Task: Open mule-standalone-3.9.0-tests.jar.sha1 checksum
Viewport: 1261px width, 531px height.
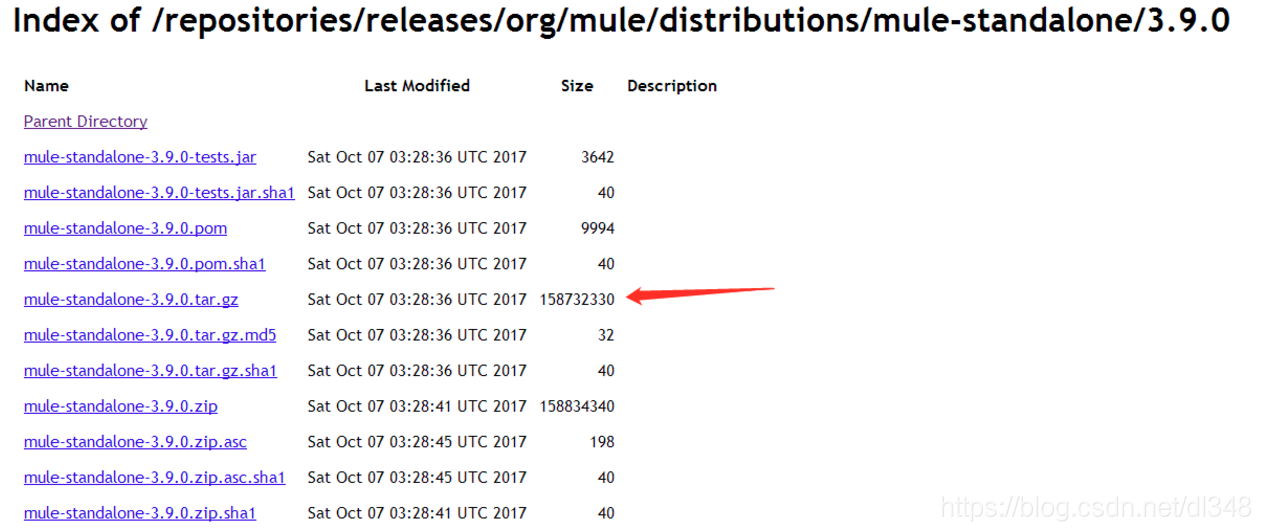Action: point(159,192)
